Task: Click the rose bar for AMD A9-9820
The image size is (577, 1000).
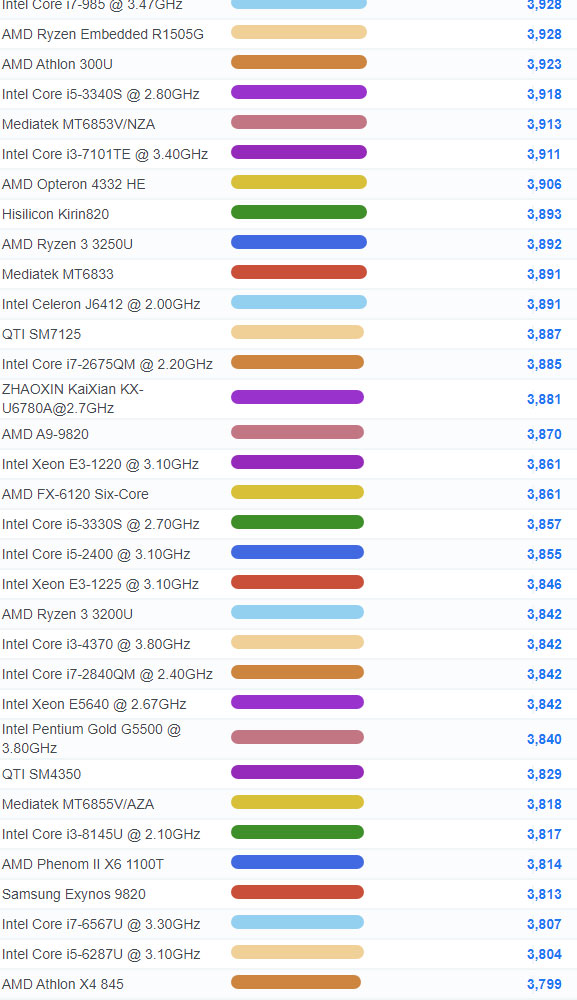Action: [x=297, y=432]
